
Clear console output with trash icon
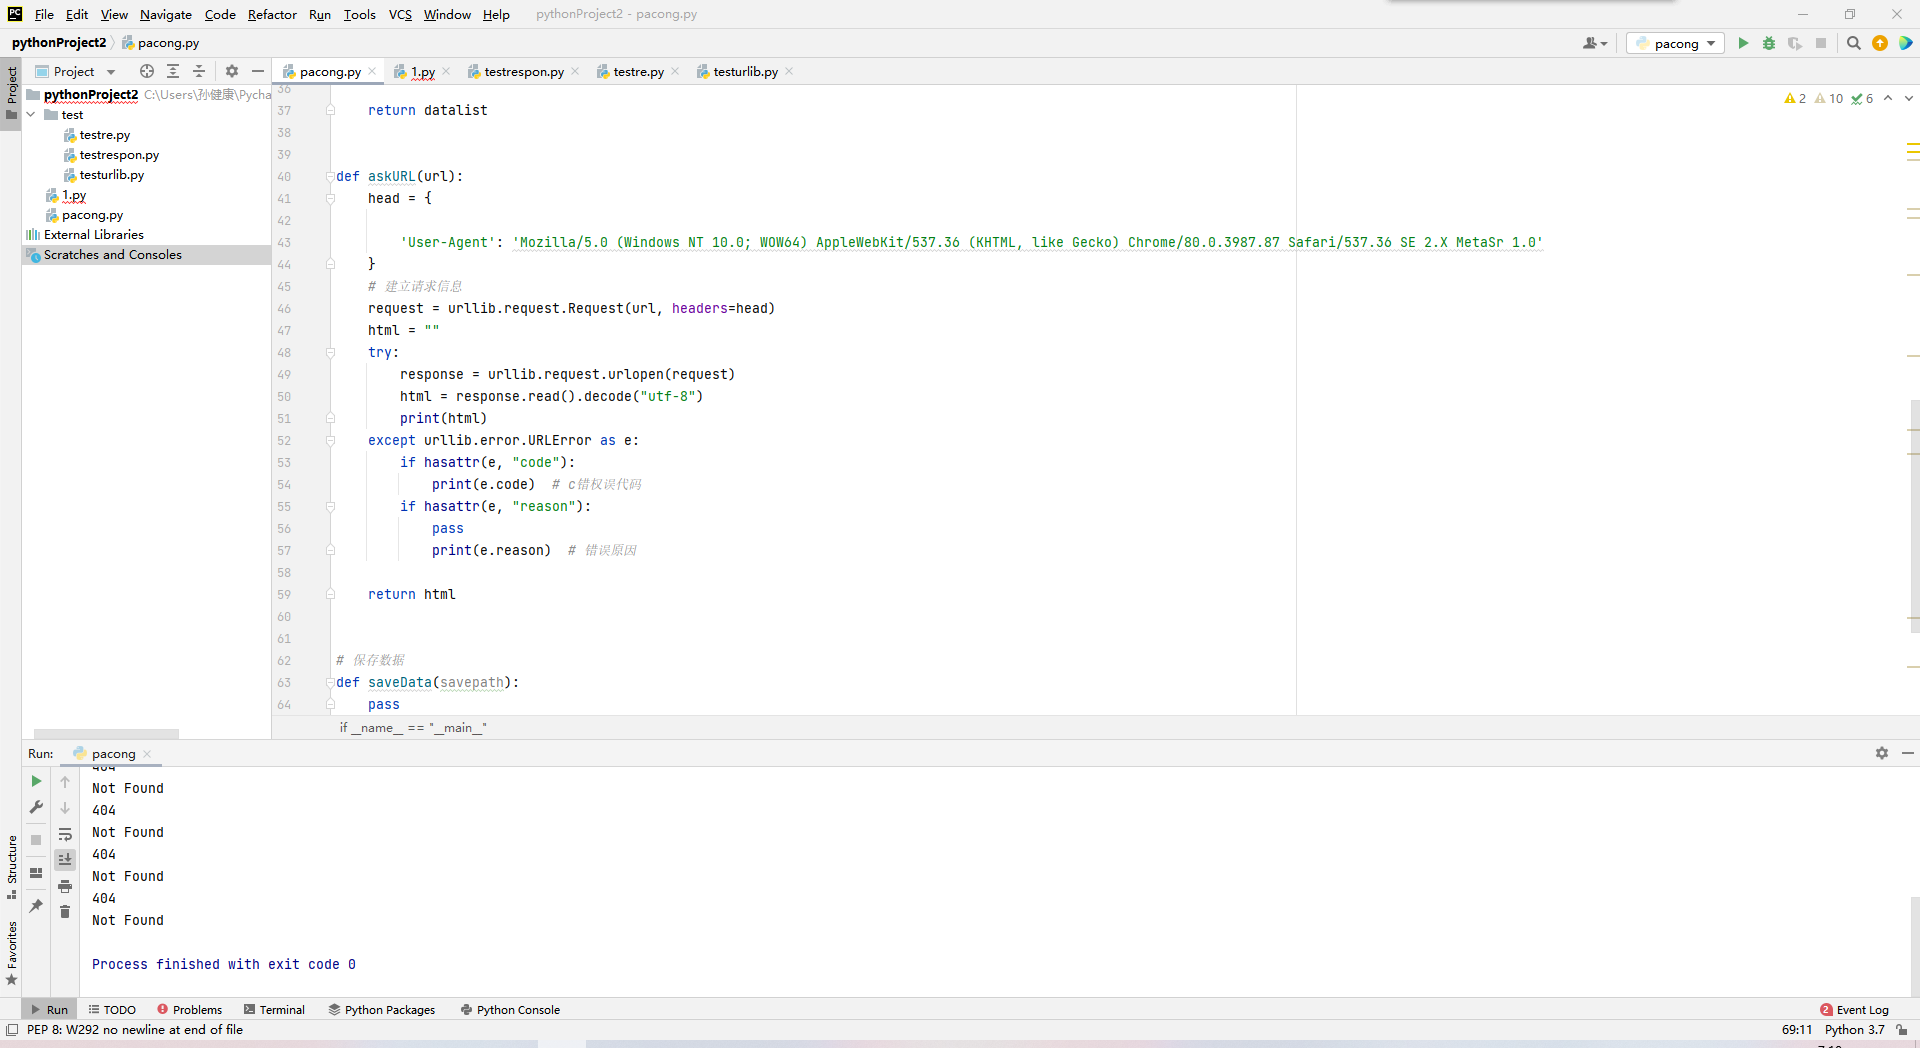point(65,912)
